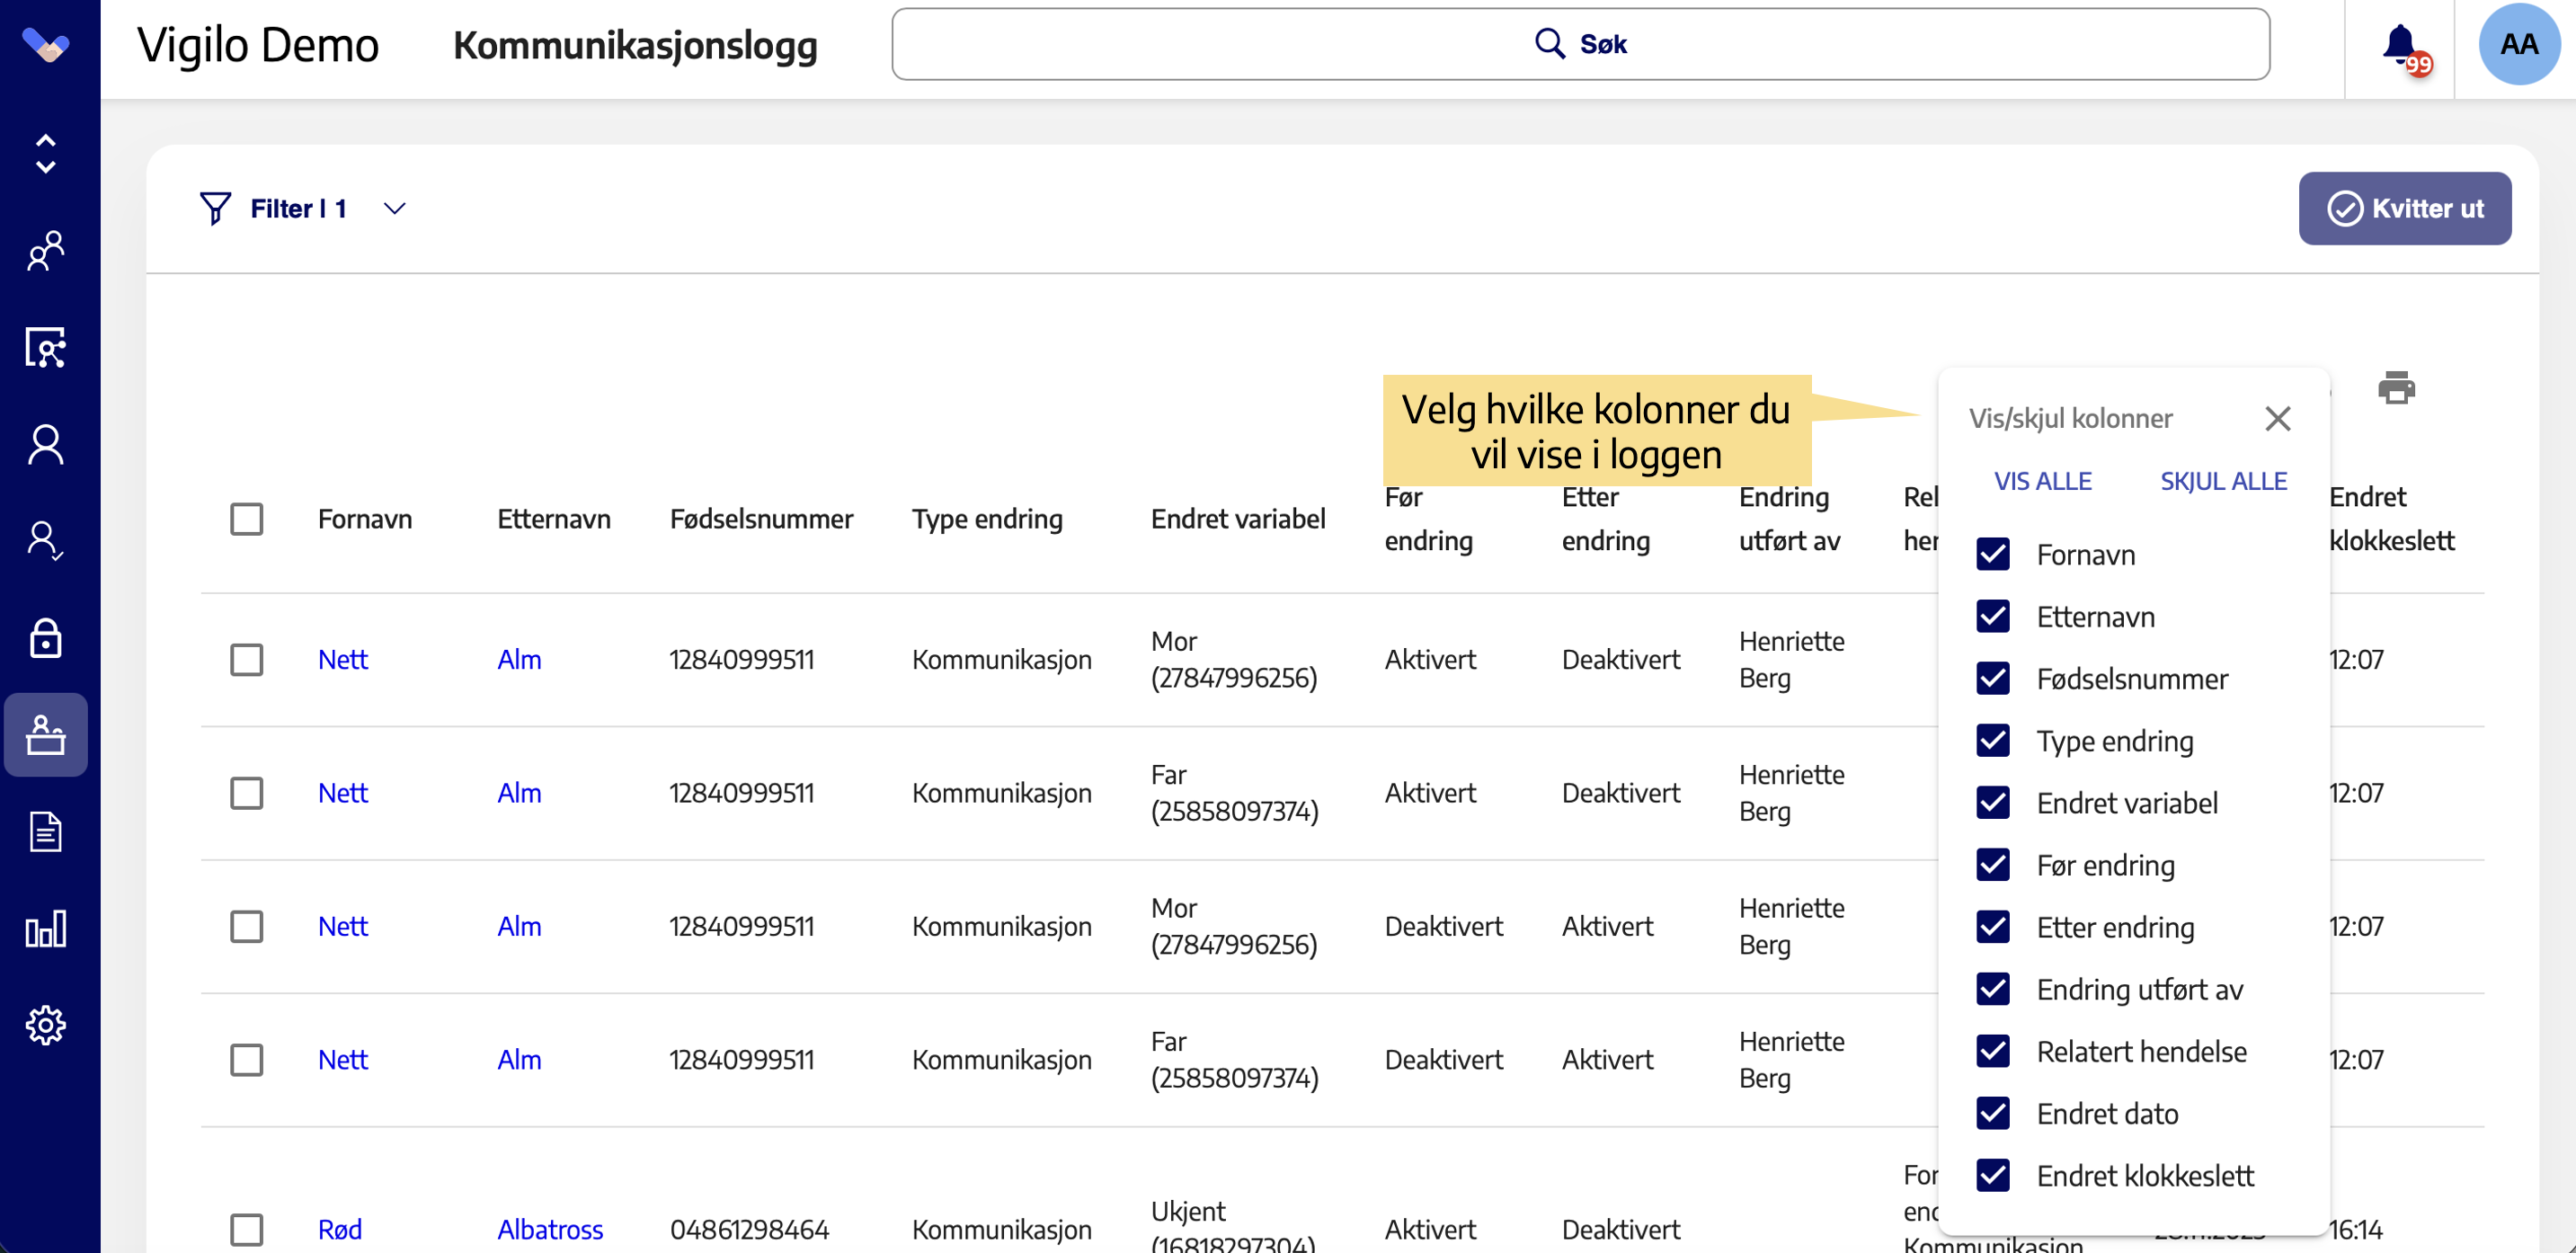Click the filter funnel icon

pos(215,208)
